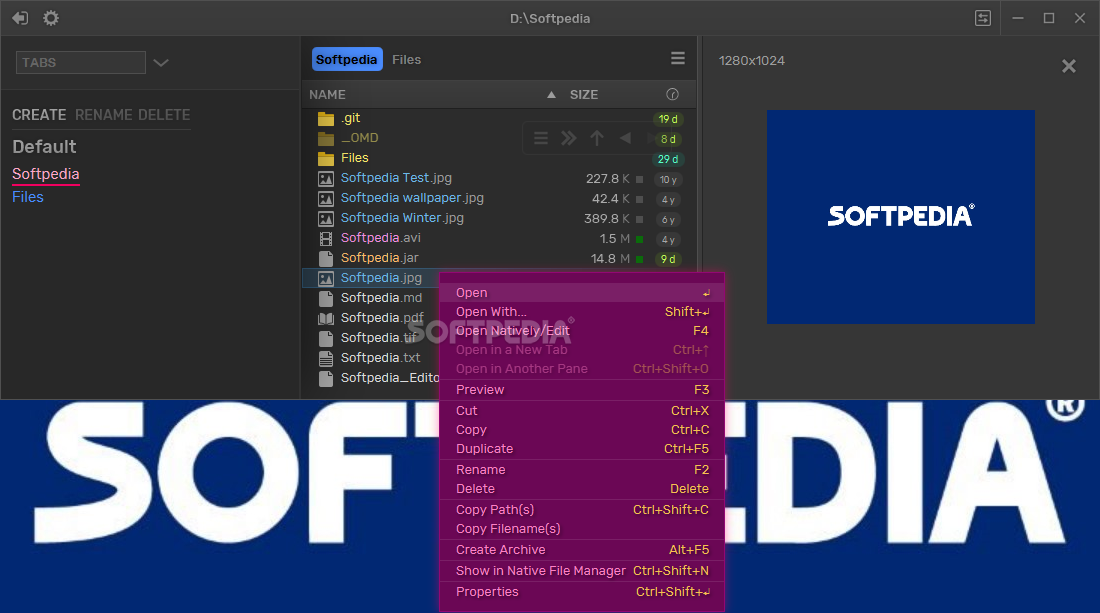
Task: Click the Softpedia preview thumbnail image
Action: [901, 217]
